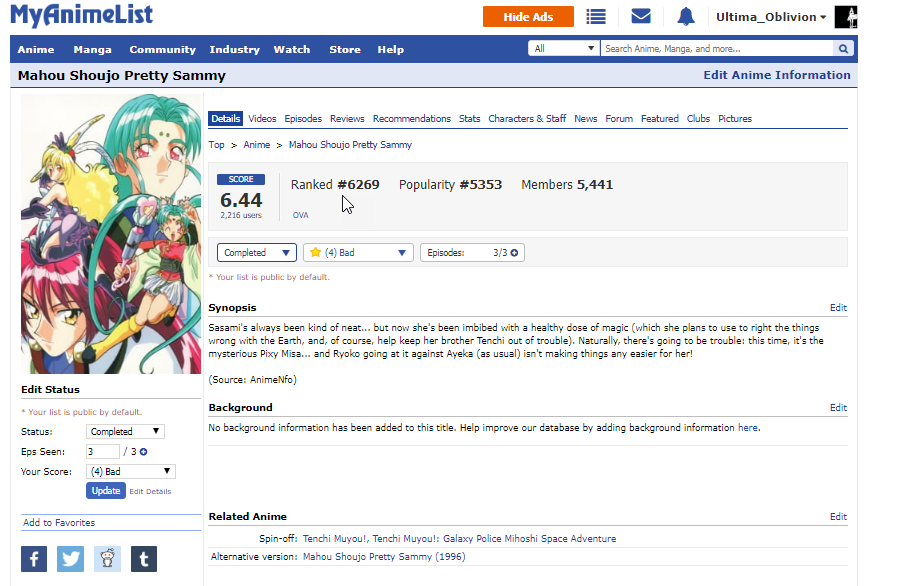The width and height of the screenshot is (899, 586).
Task: Click the background information 'here' link
Action: coord(748,428)
